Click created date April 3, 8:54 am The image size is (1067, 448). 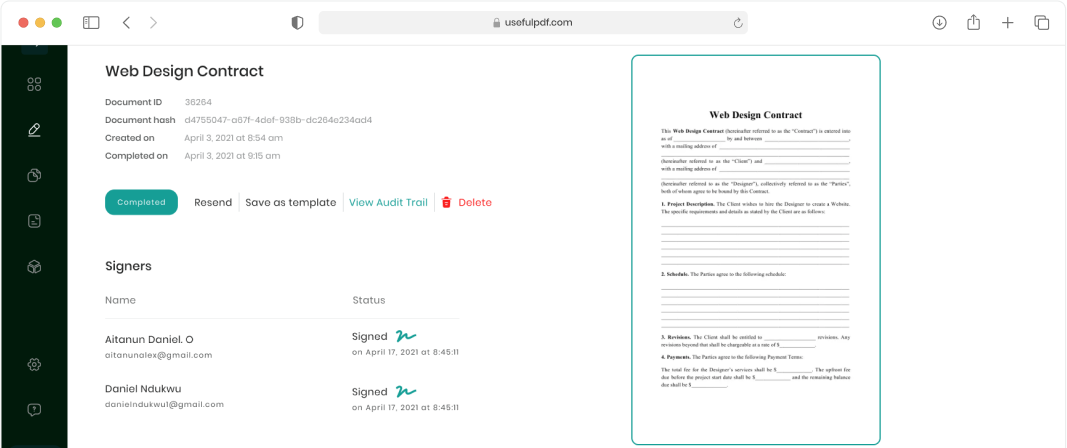tap(233, 138)
